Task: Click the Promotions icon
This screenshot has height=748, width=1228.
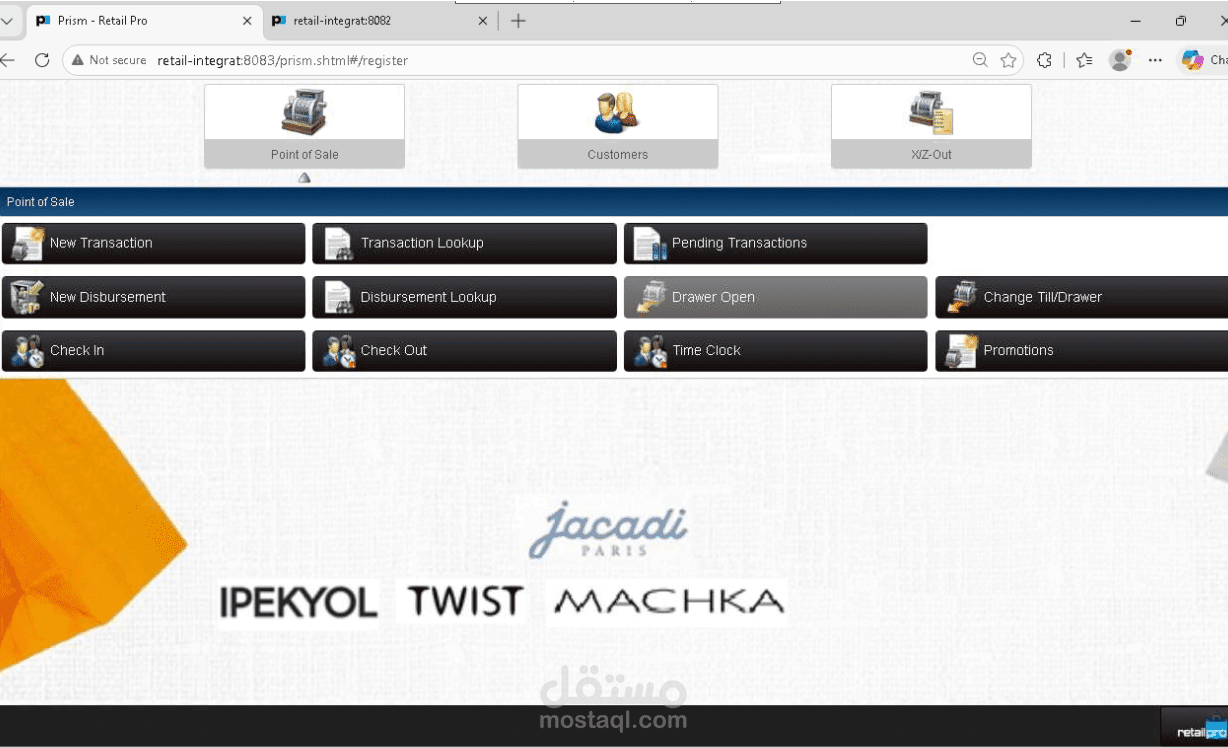Action: [962, 351]
